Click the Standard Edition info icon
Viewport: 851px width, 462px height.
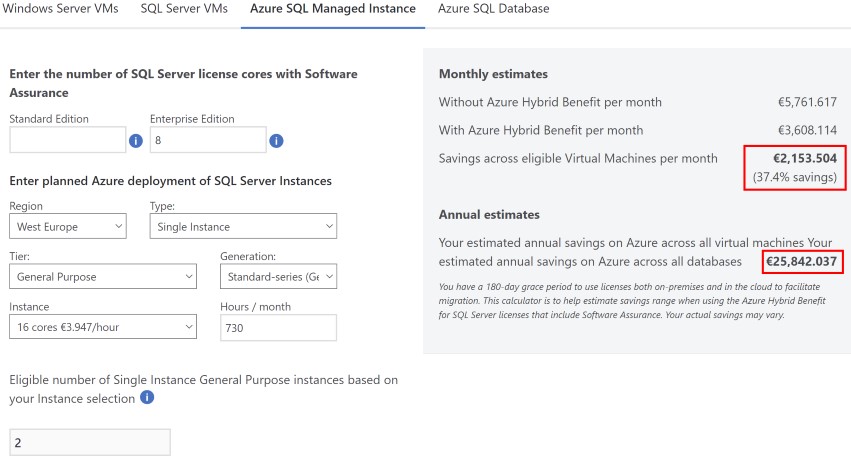(x=136, y=141)
